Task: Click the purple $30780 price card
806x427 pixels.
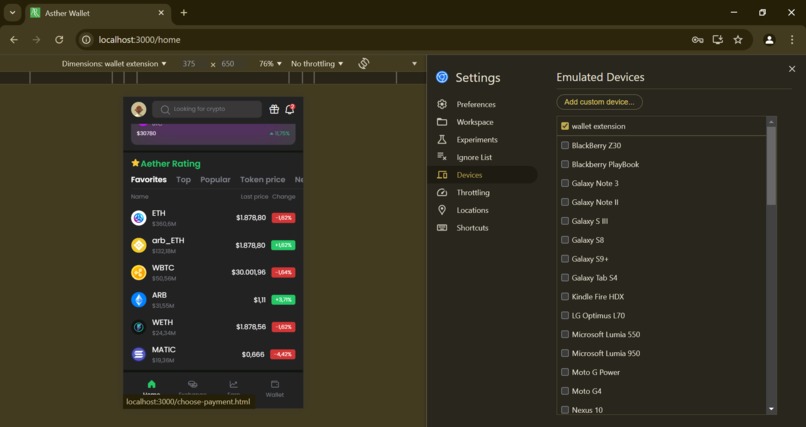Action: pyautogui.click(x=213, y=133)
